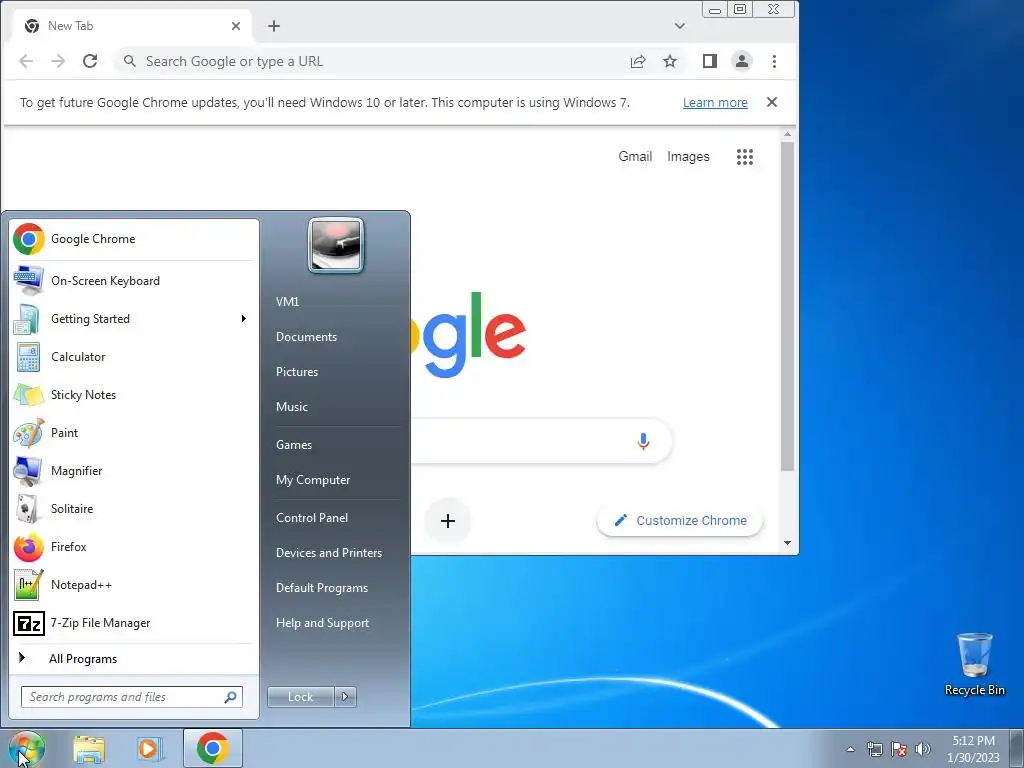1024x768 pixels.
Task: Open 7-Zip File Manager
Action: click(x=133, y=622)
